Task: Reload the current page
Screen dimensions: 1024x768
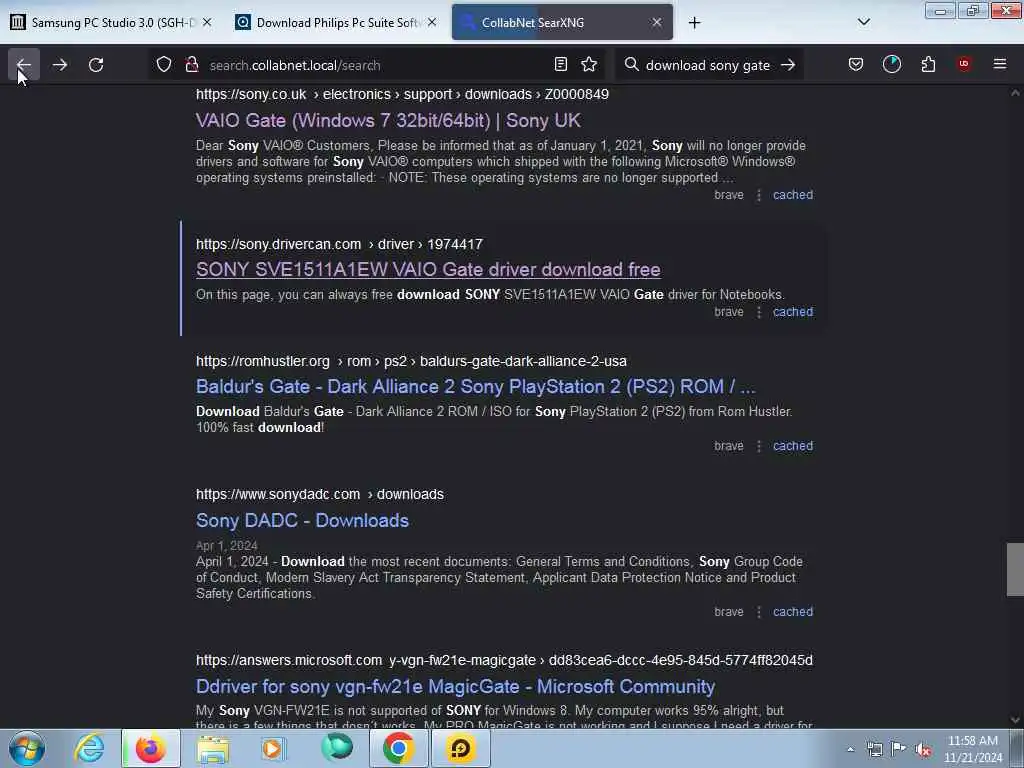Action: click(x=96, y=65)
